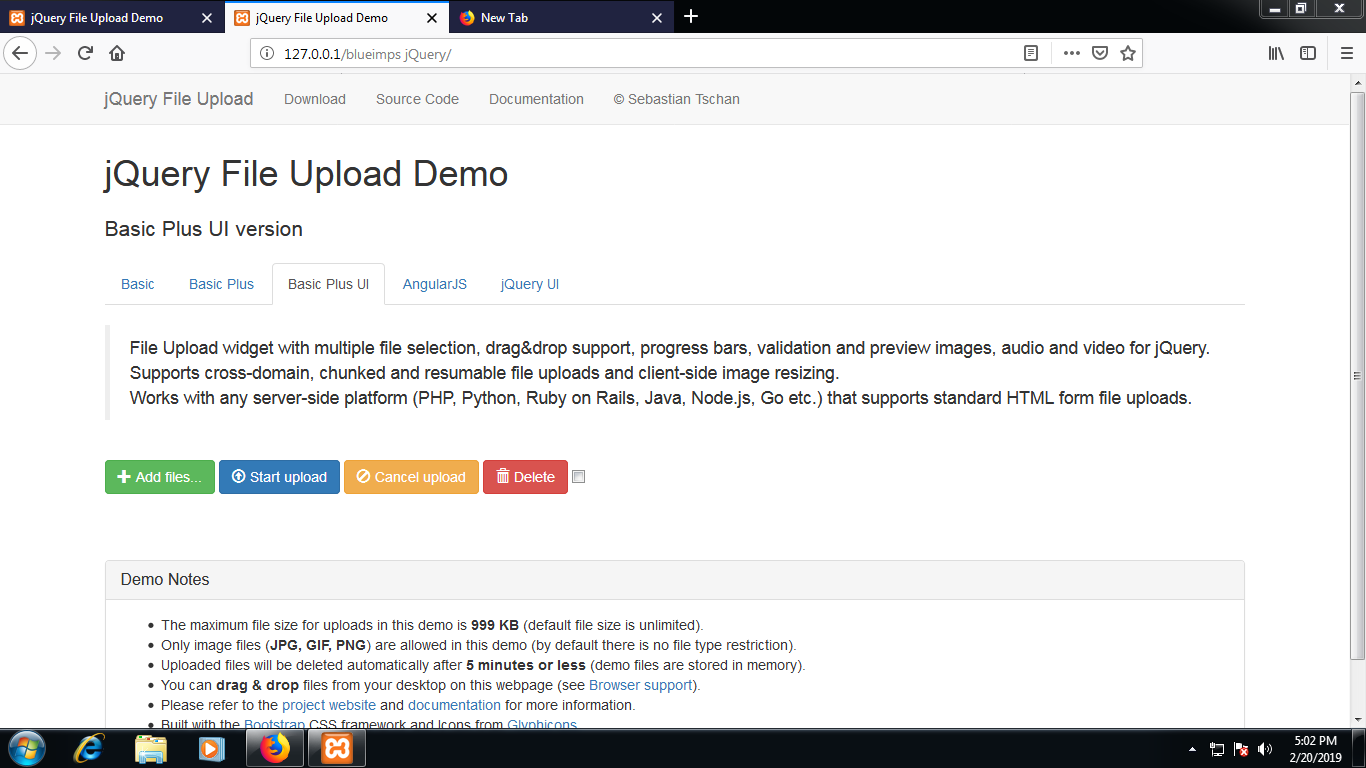Open the taskbar clock and date
This screenshot has width=1366, height=768.
pyautogui.click(x=1316, y=749)
